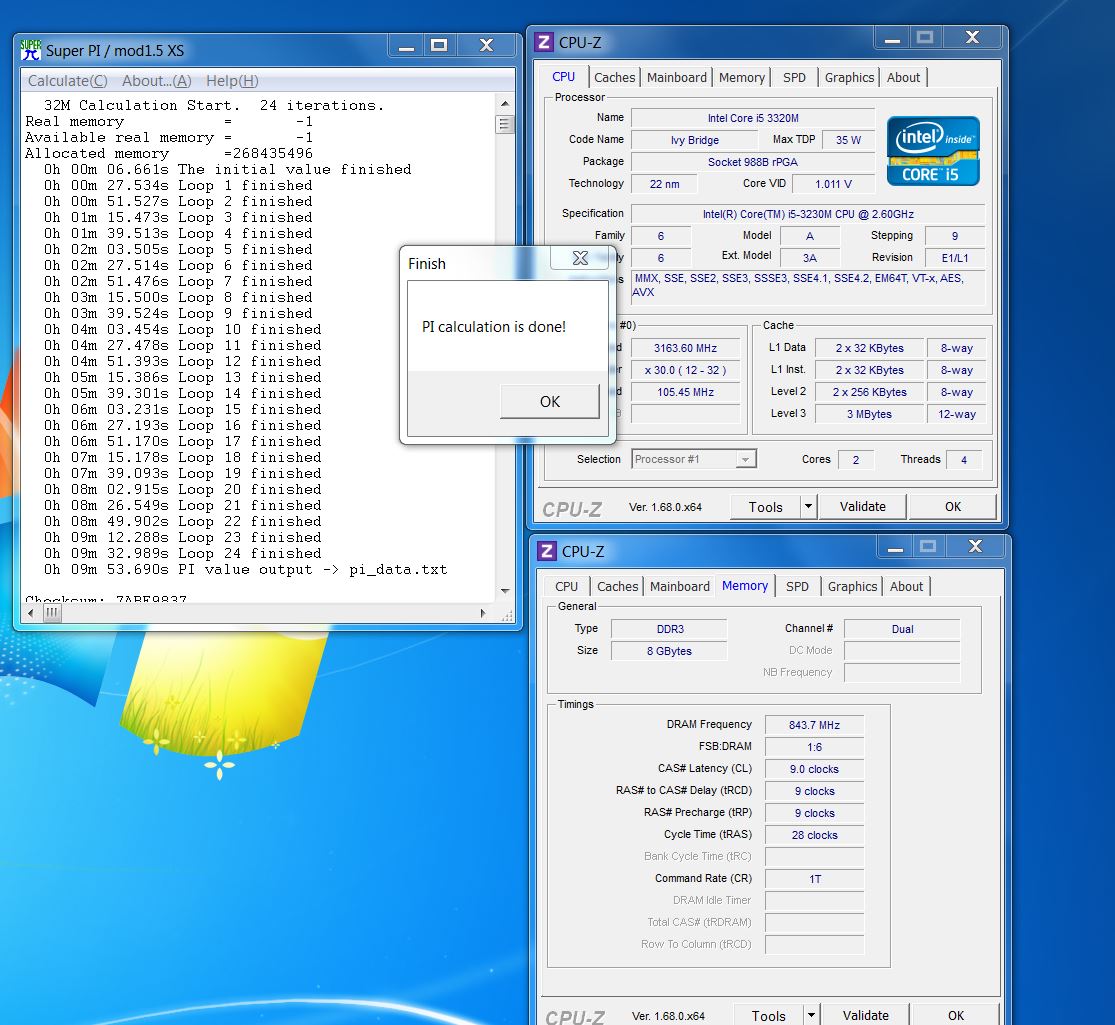Click OK button in upper CPU-Z window
Screen dimensions: 1115x1025
pos(953,506)
